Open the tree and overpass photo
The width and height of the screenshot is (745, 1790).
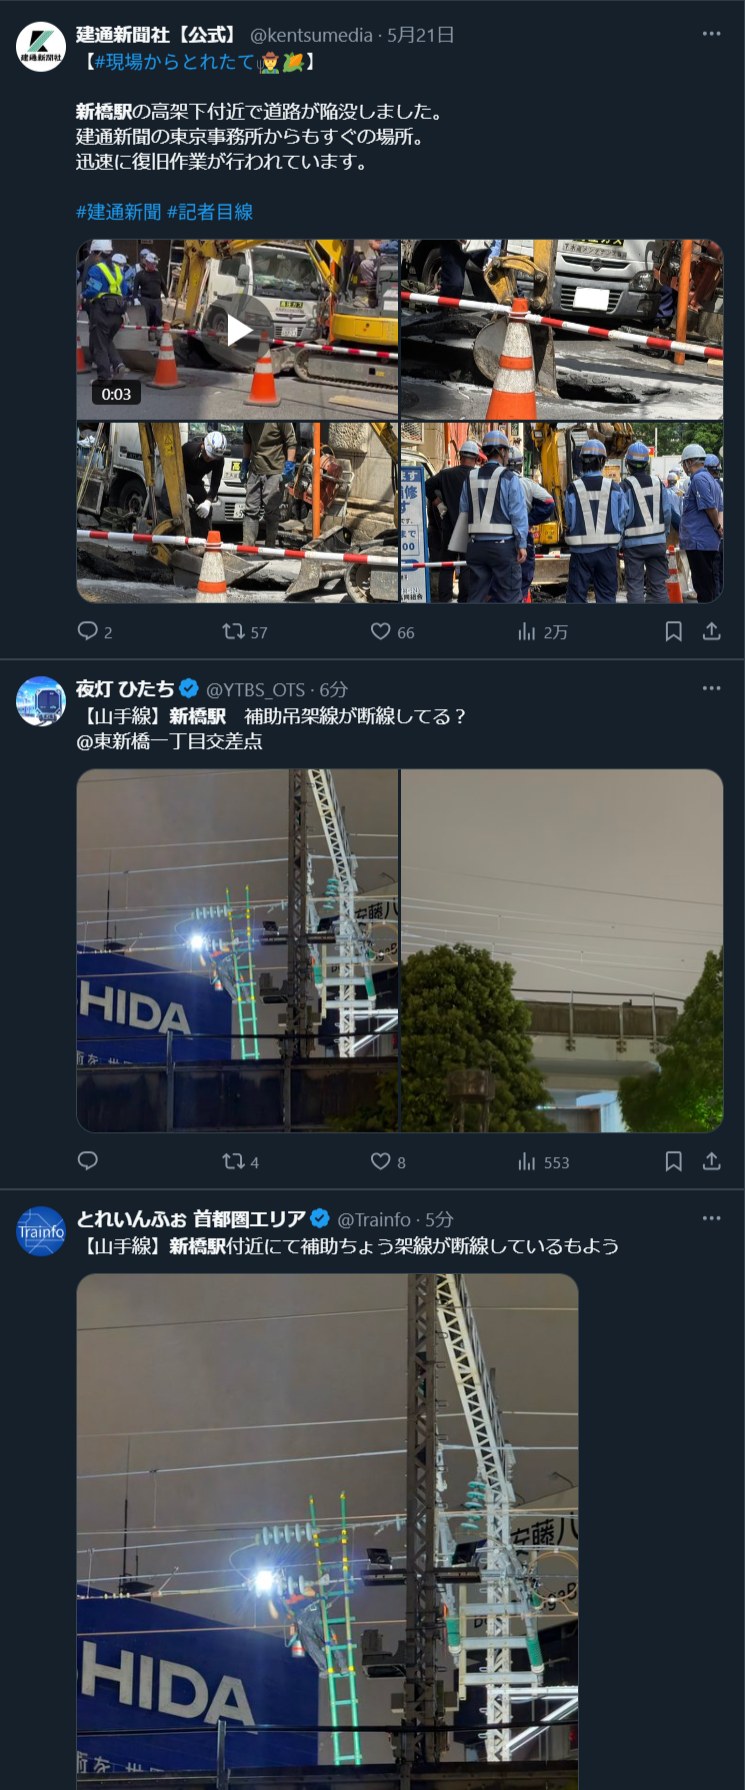(x=562, y=950)
